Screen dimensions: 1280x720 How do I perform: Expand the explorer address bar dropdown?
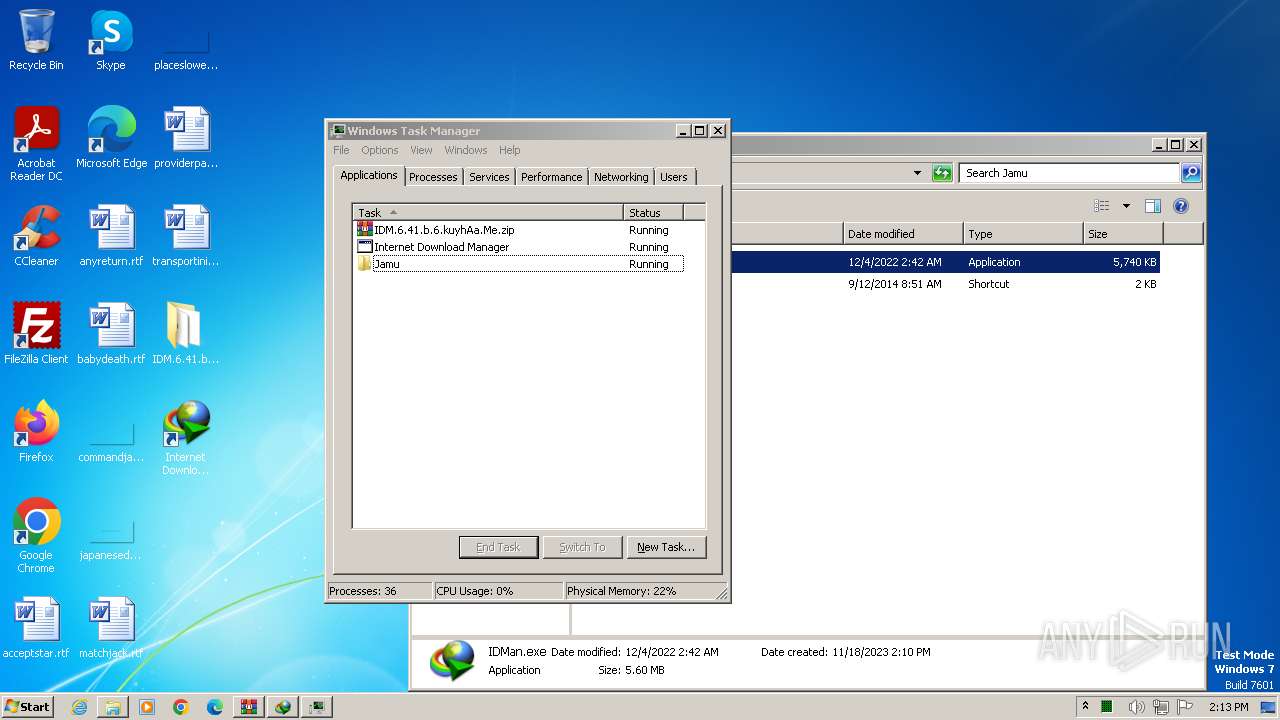pos(917,173)
